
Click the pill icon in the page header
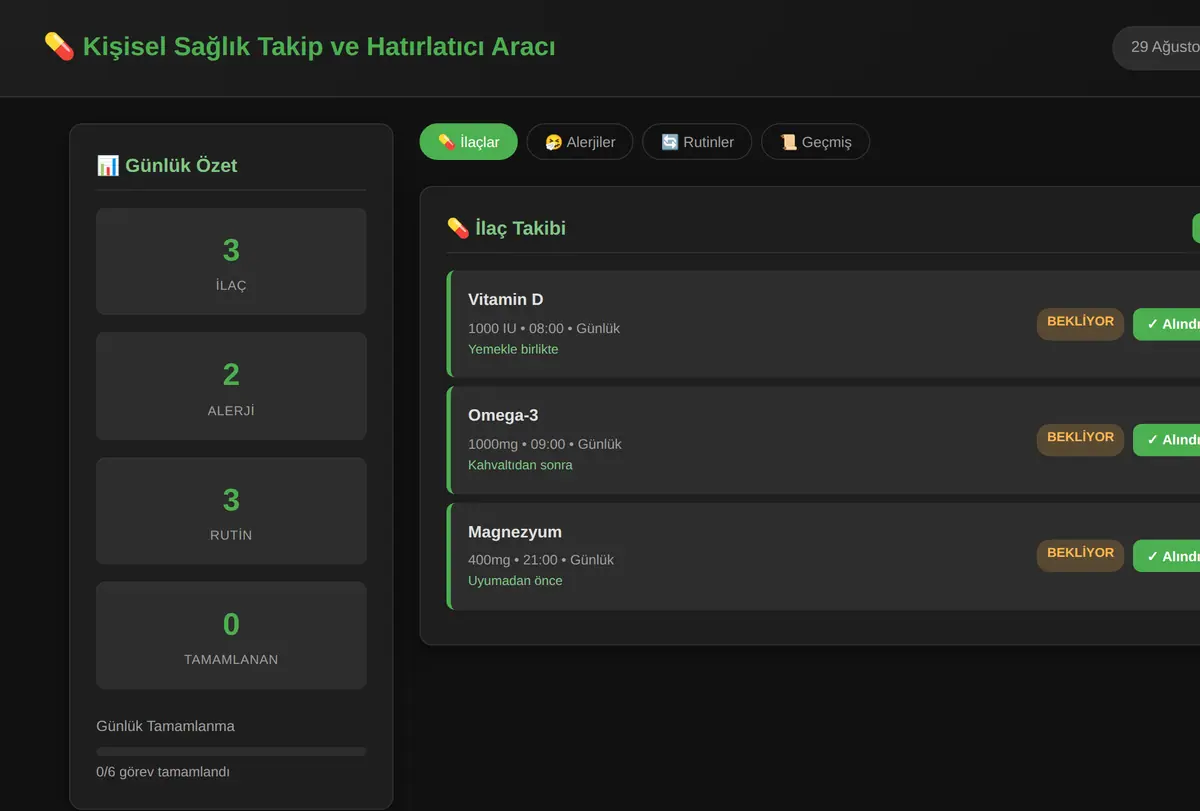click(59, 46)
